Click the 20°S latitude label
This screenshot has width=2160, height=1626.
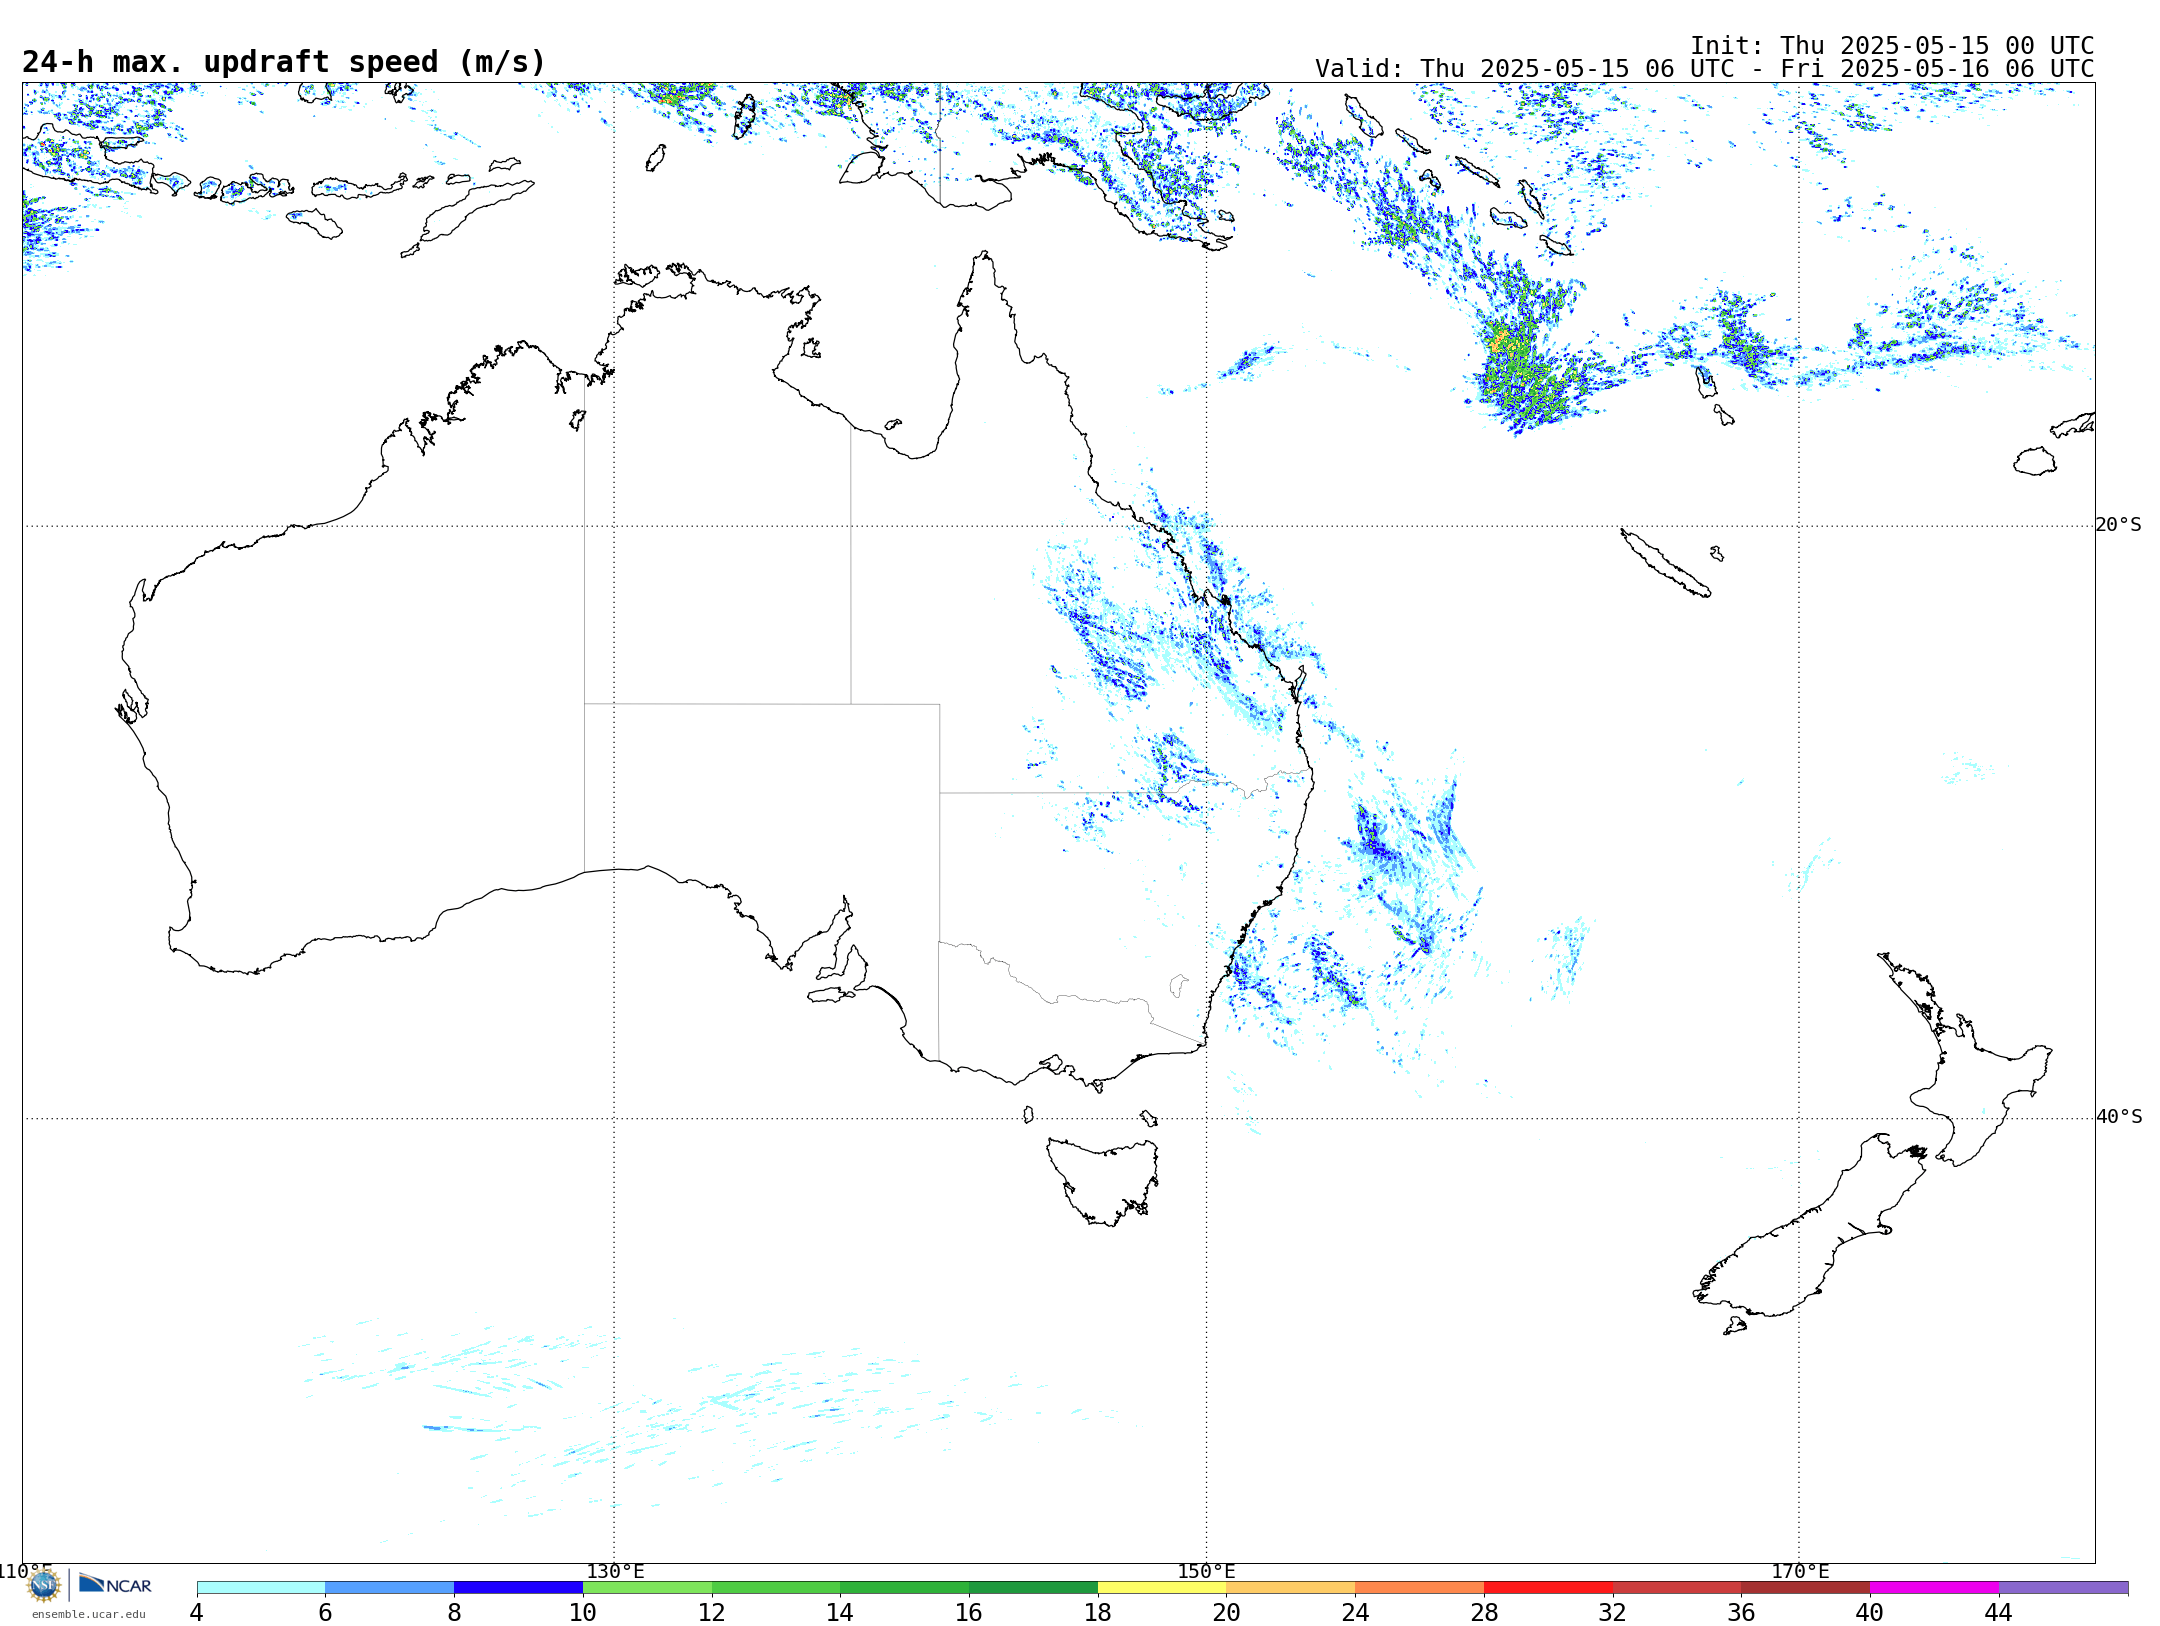click(x=2118, y=525)
